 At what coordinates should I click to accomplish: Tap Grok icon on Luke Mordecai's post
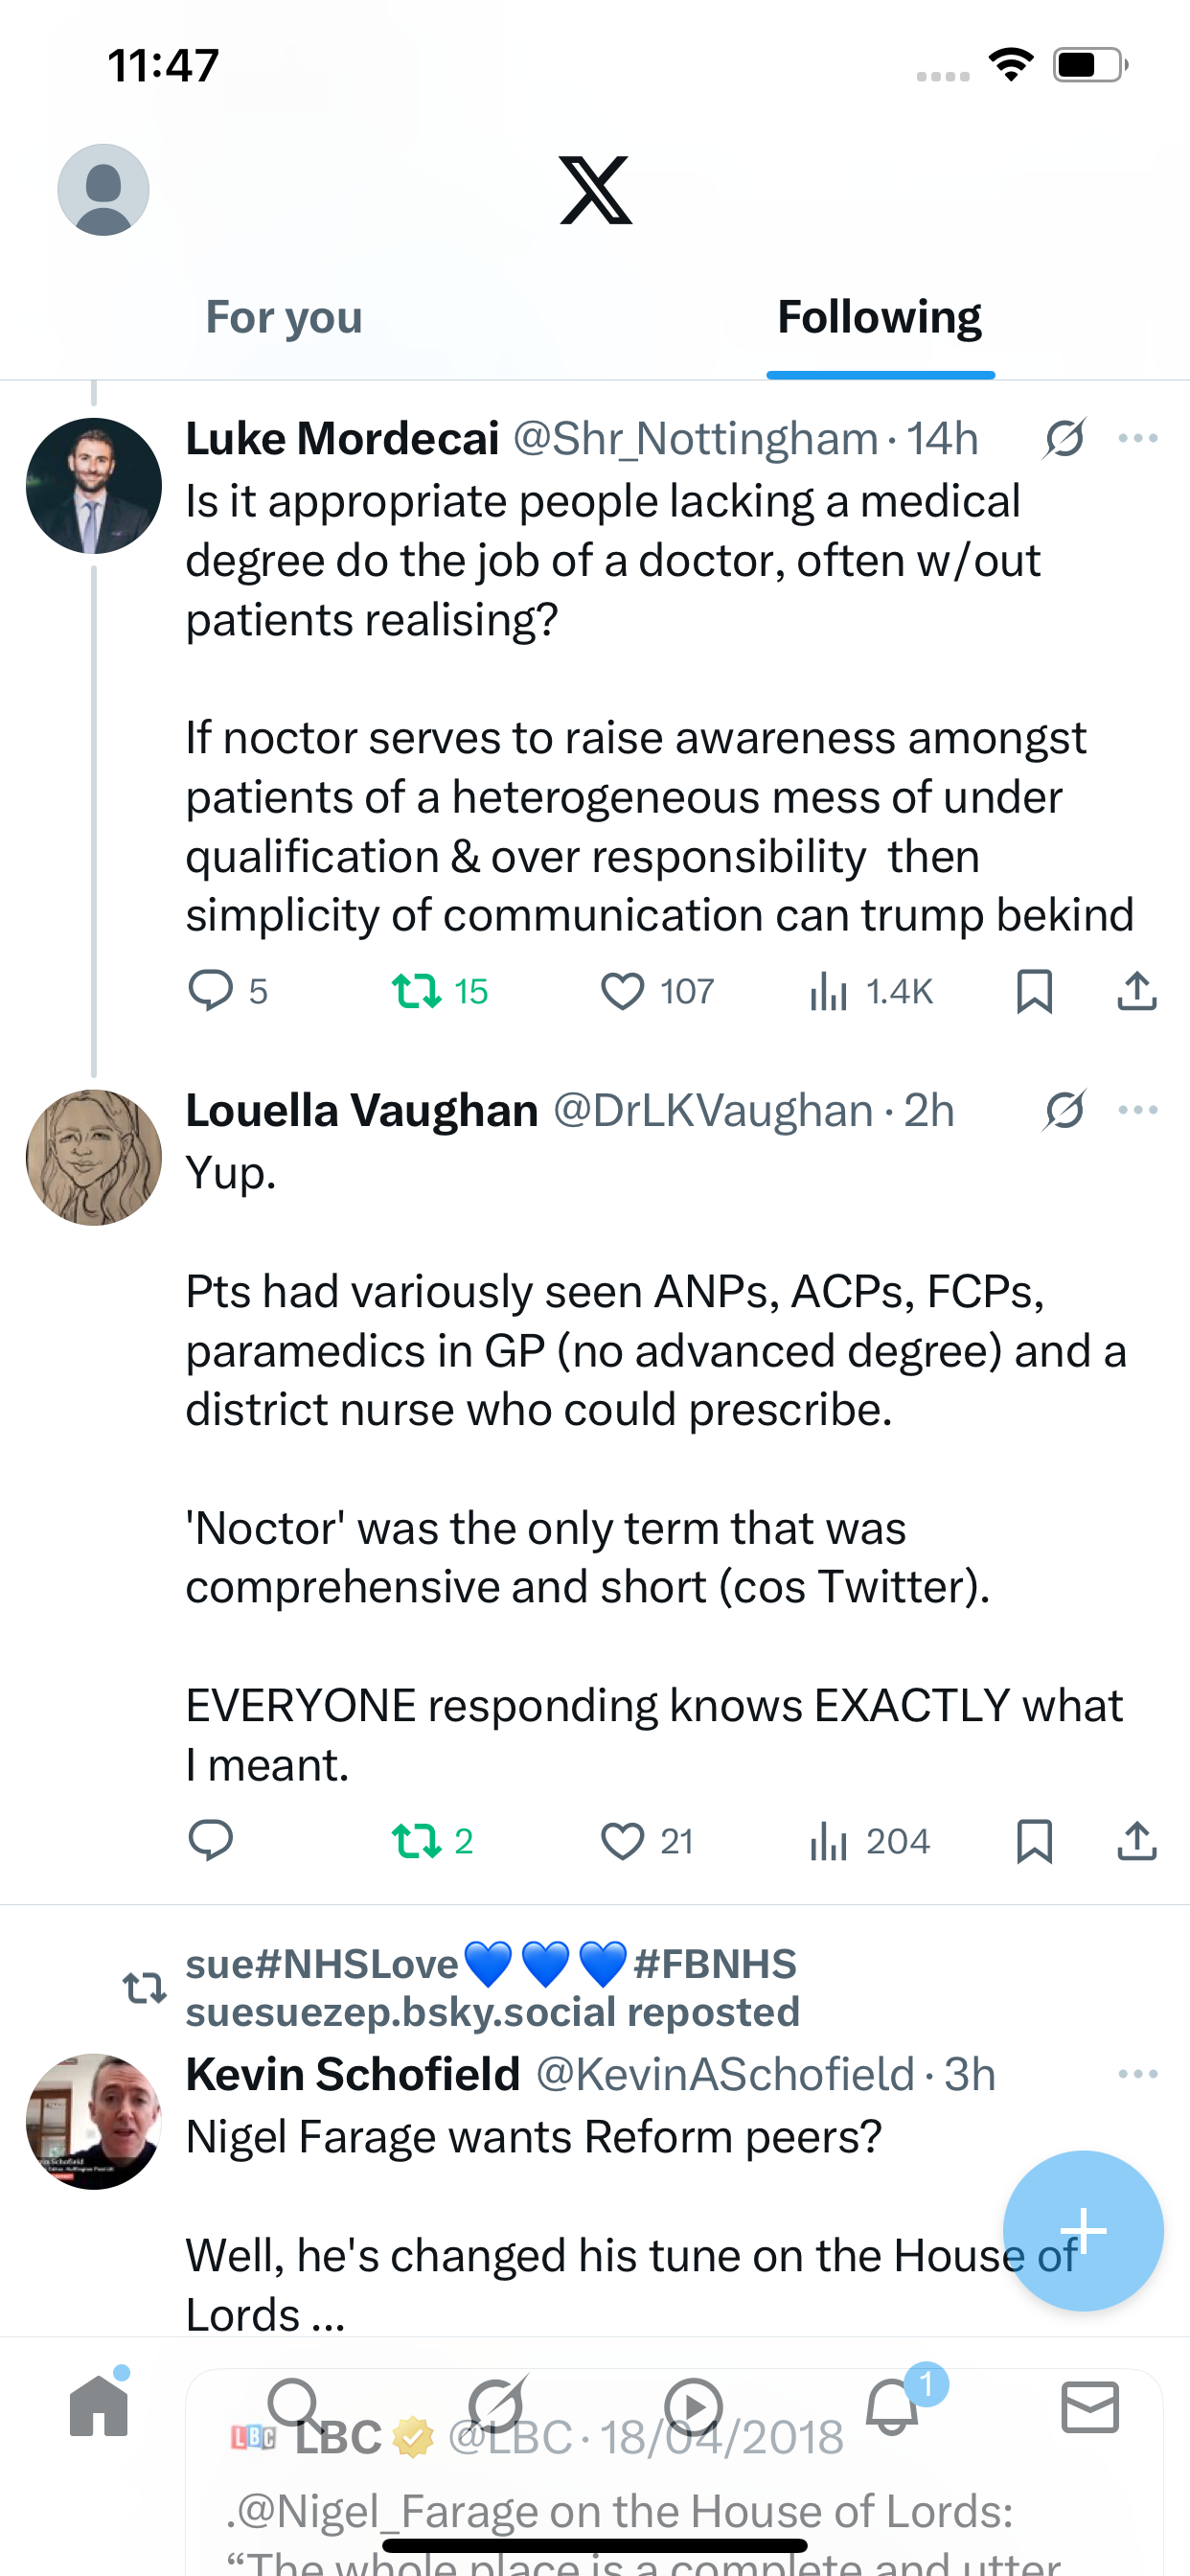click(1064, 438)
